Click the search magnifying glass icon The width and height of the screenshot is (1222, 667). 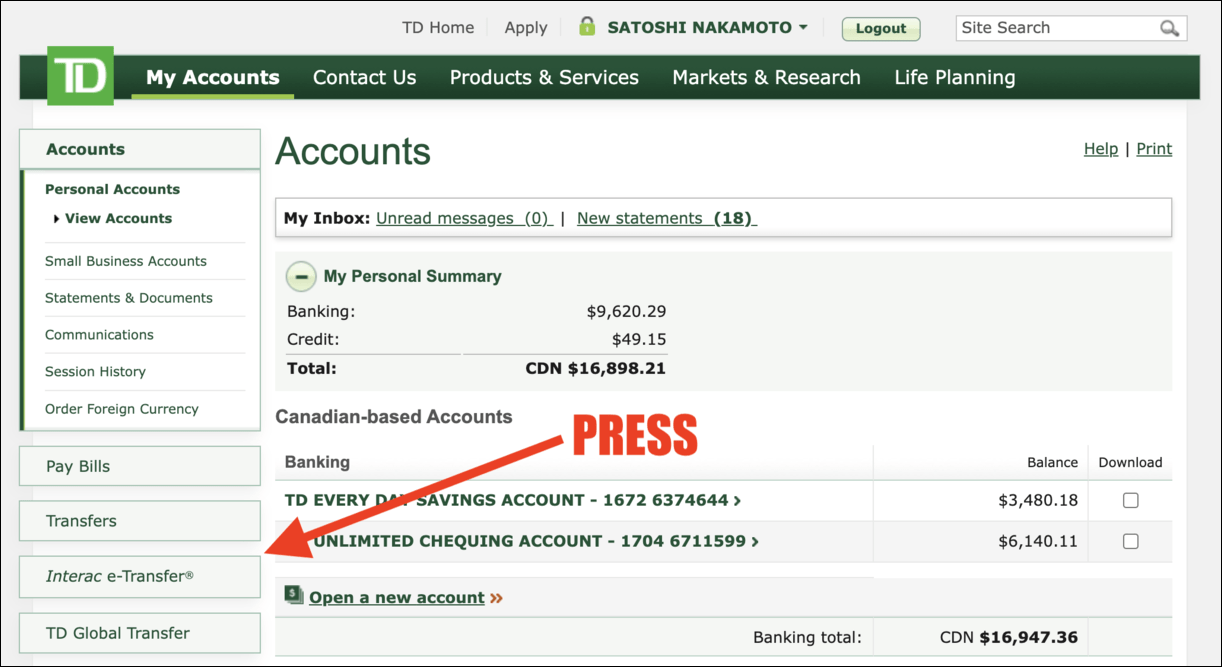click(x=1169, y=27)
